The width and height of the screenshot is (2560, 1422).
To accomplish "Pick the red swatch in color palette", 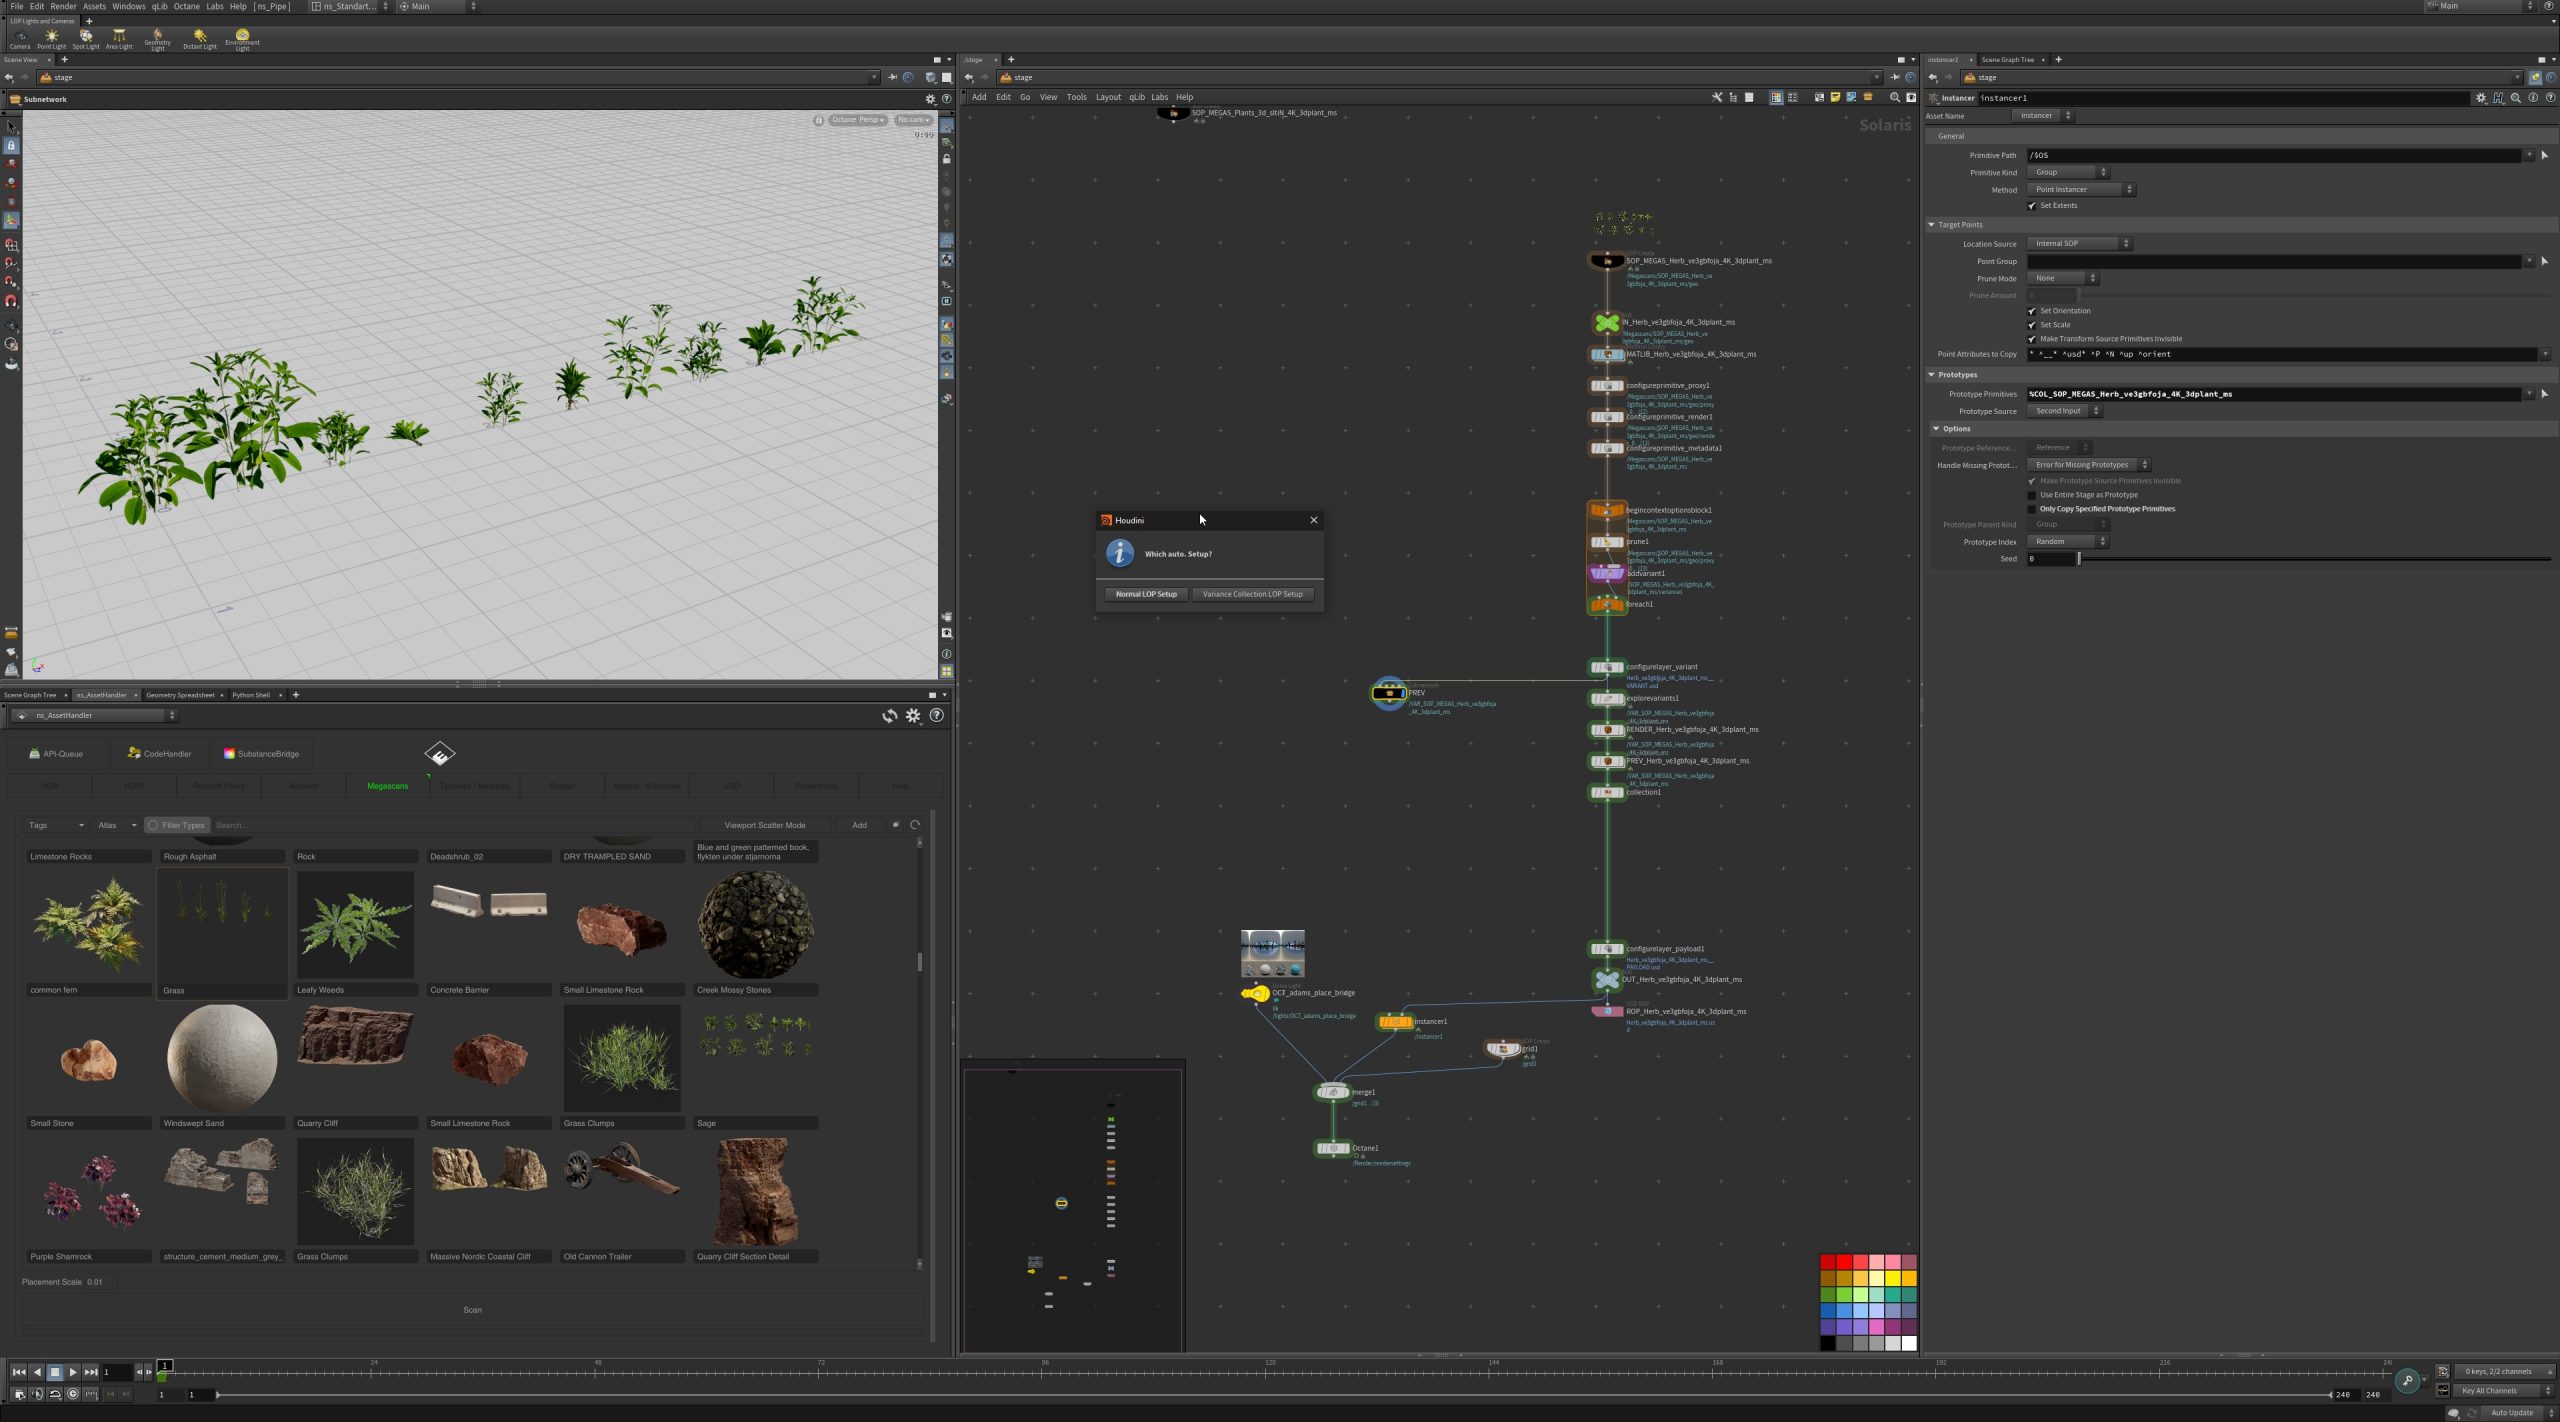I will pyautogui.click(x=1843, y=1262).
